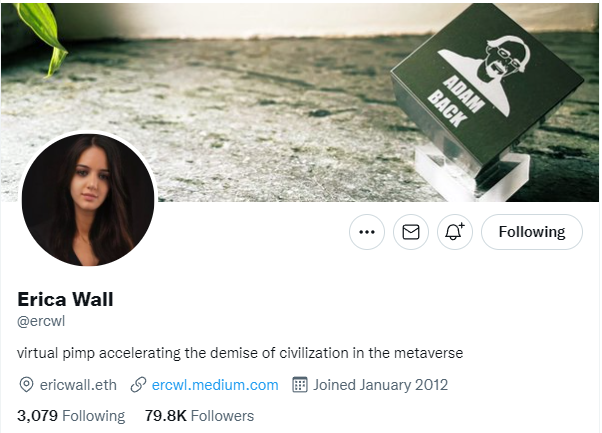
Task: Turn on notifications with the bell icon
Action: click(x=455, y=232)
